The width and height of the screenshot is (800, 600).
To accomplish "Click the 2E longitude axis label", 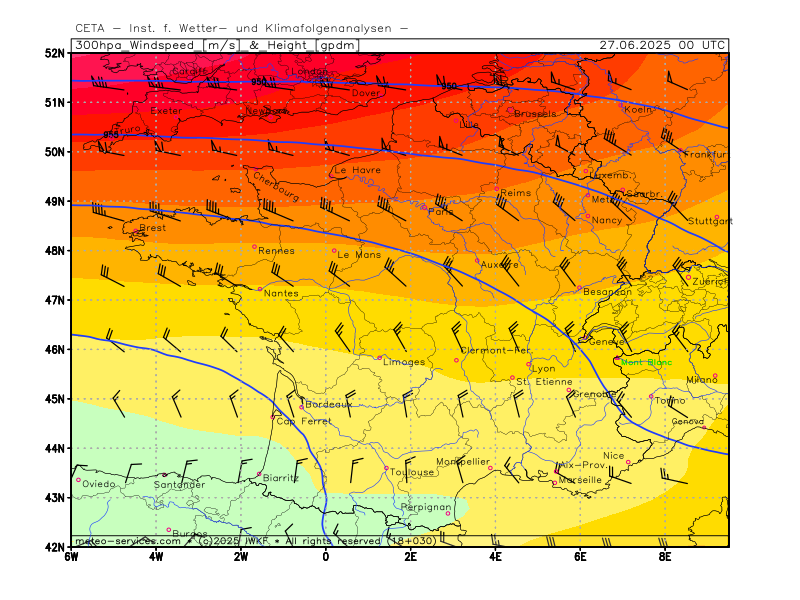I will [x=410, y=557].
